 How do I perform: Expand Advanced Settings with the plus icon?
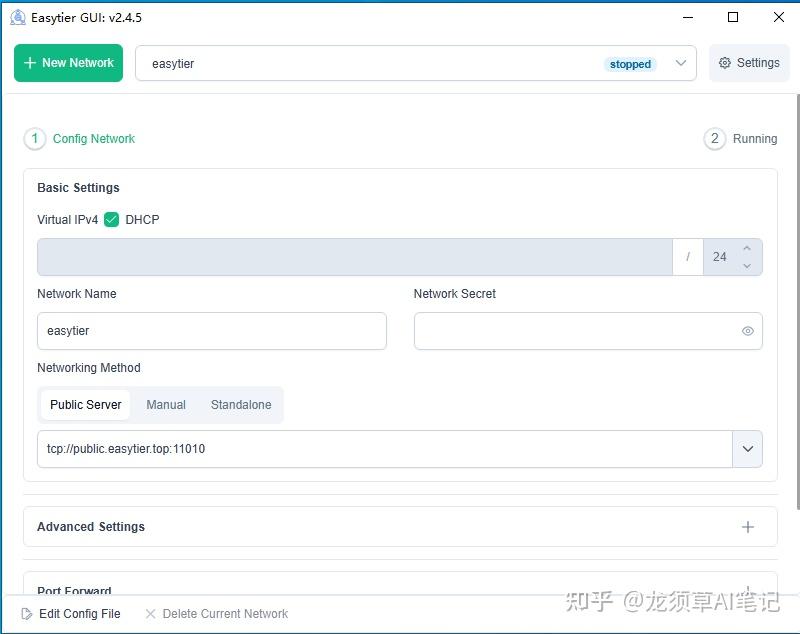coord(747,527)
